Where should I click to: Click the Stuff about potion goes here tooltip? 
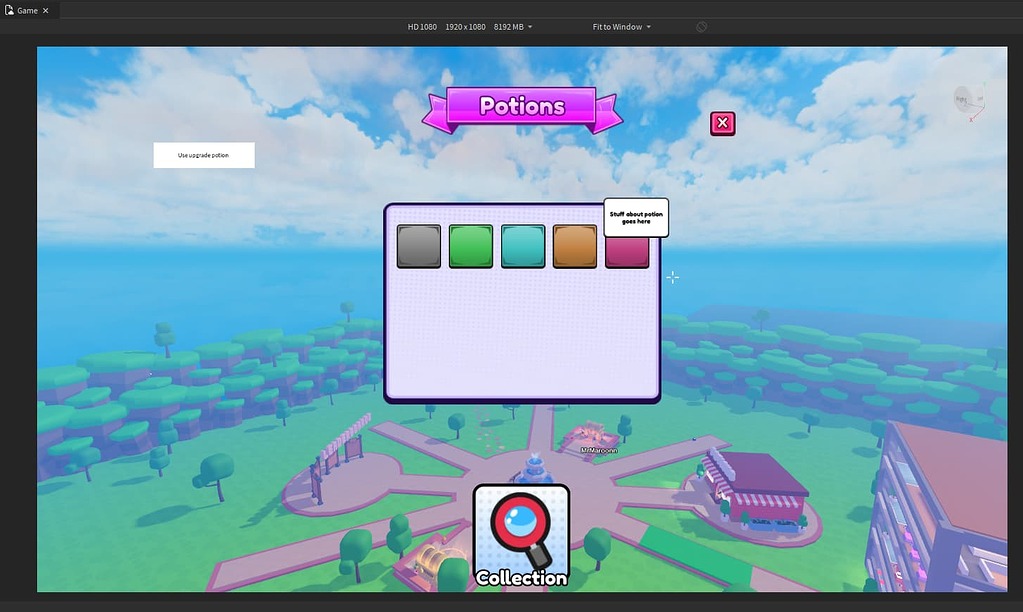pyautogui.click(x=637, y=216)
